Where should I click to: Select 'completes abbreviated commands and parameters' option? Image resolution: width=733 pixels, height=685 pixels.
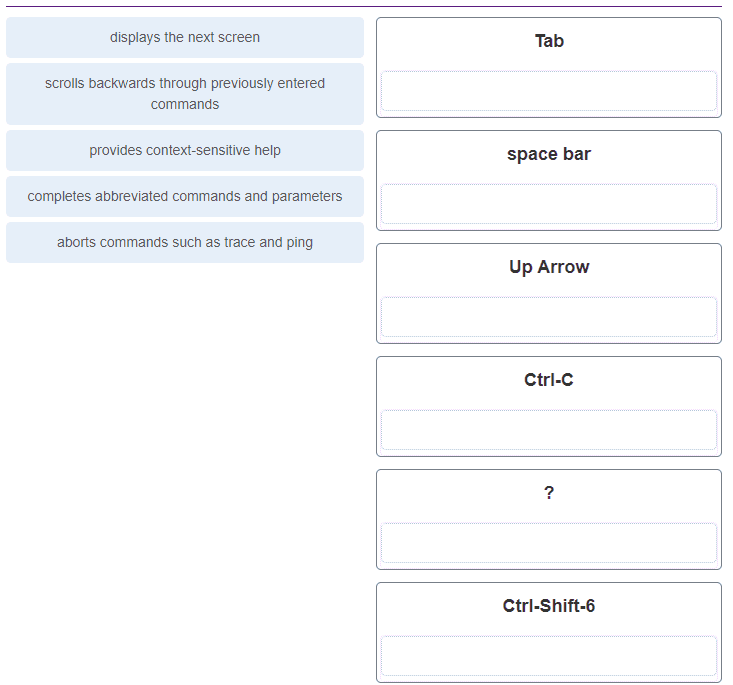coord(185,197)
